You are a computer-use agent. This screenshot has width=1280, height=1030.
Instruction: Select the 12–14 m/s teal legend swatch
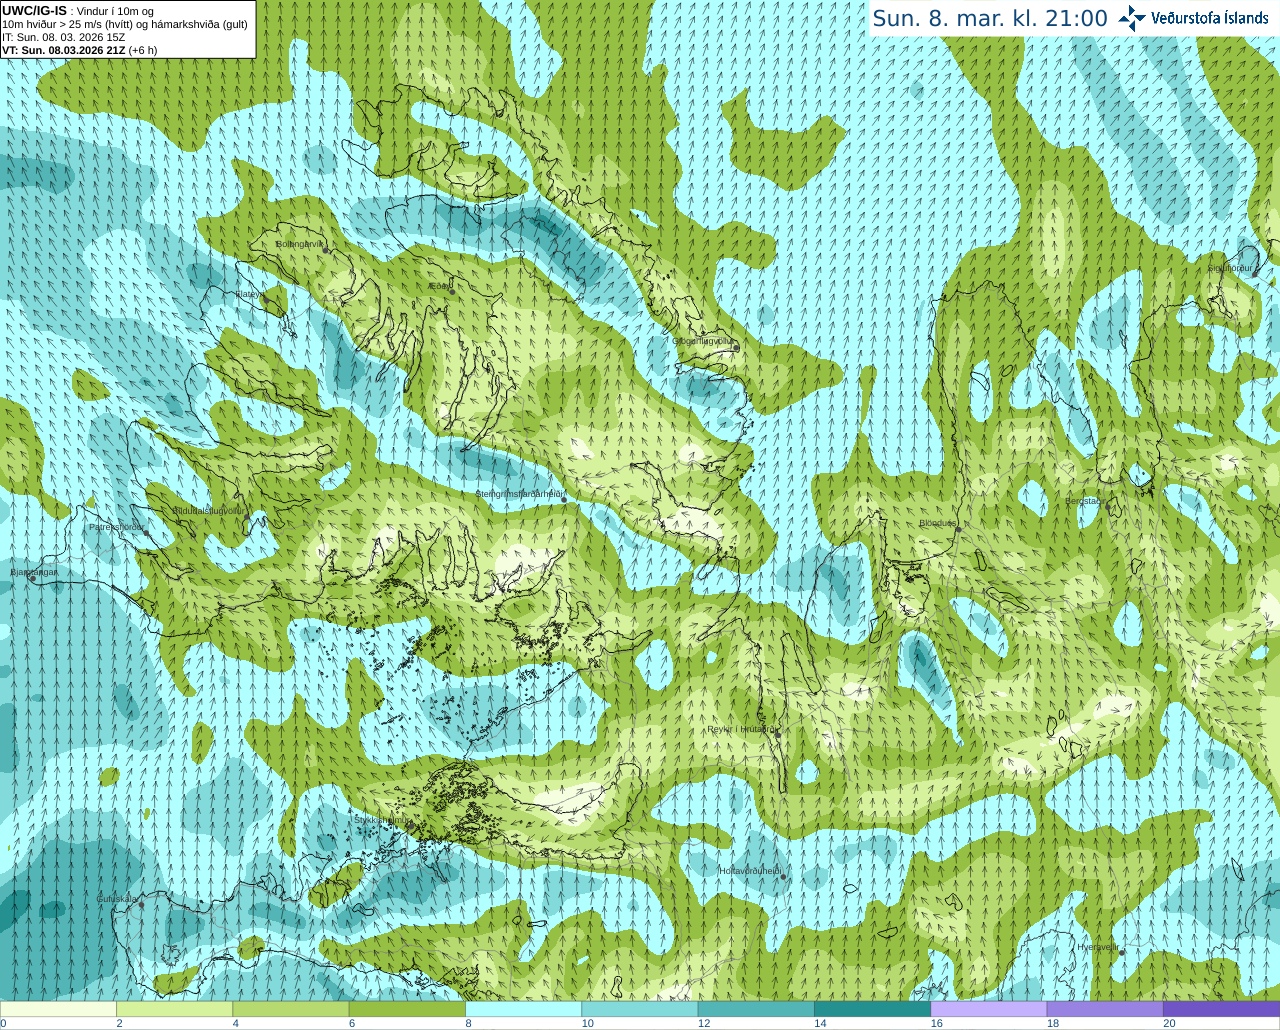pos(756,1009)
